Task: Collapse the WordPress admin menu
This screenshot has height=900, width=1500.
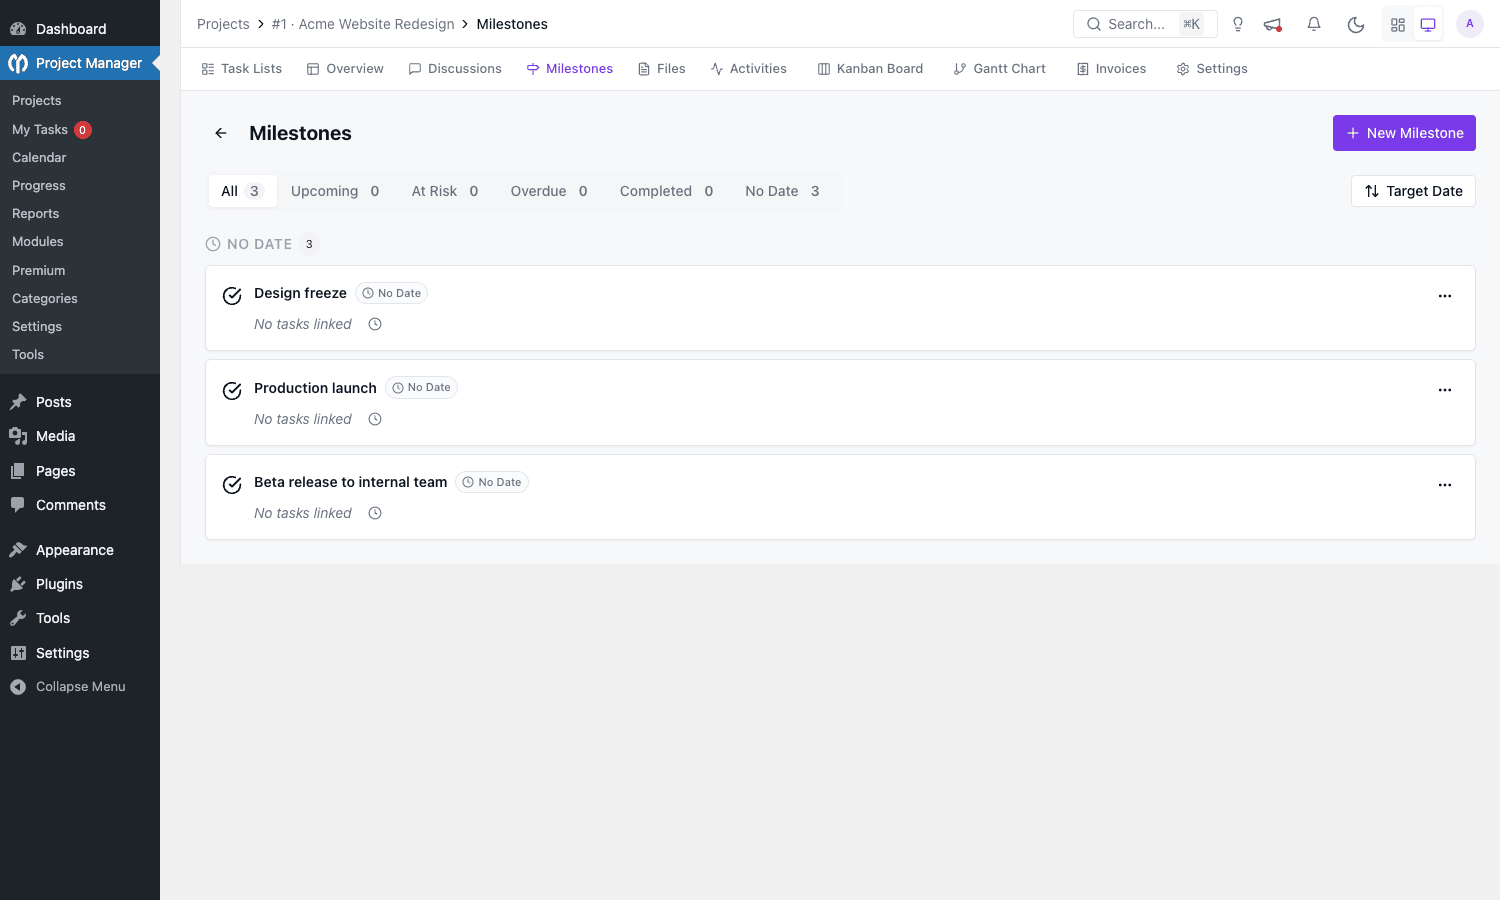Action: pos(80,687)
